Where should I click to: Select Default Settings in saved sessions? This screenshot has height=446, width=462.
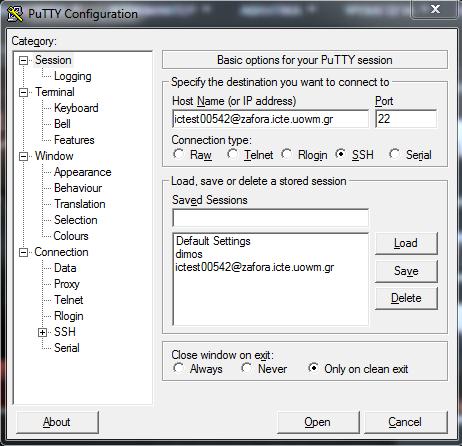click(x=213, y=241)
